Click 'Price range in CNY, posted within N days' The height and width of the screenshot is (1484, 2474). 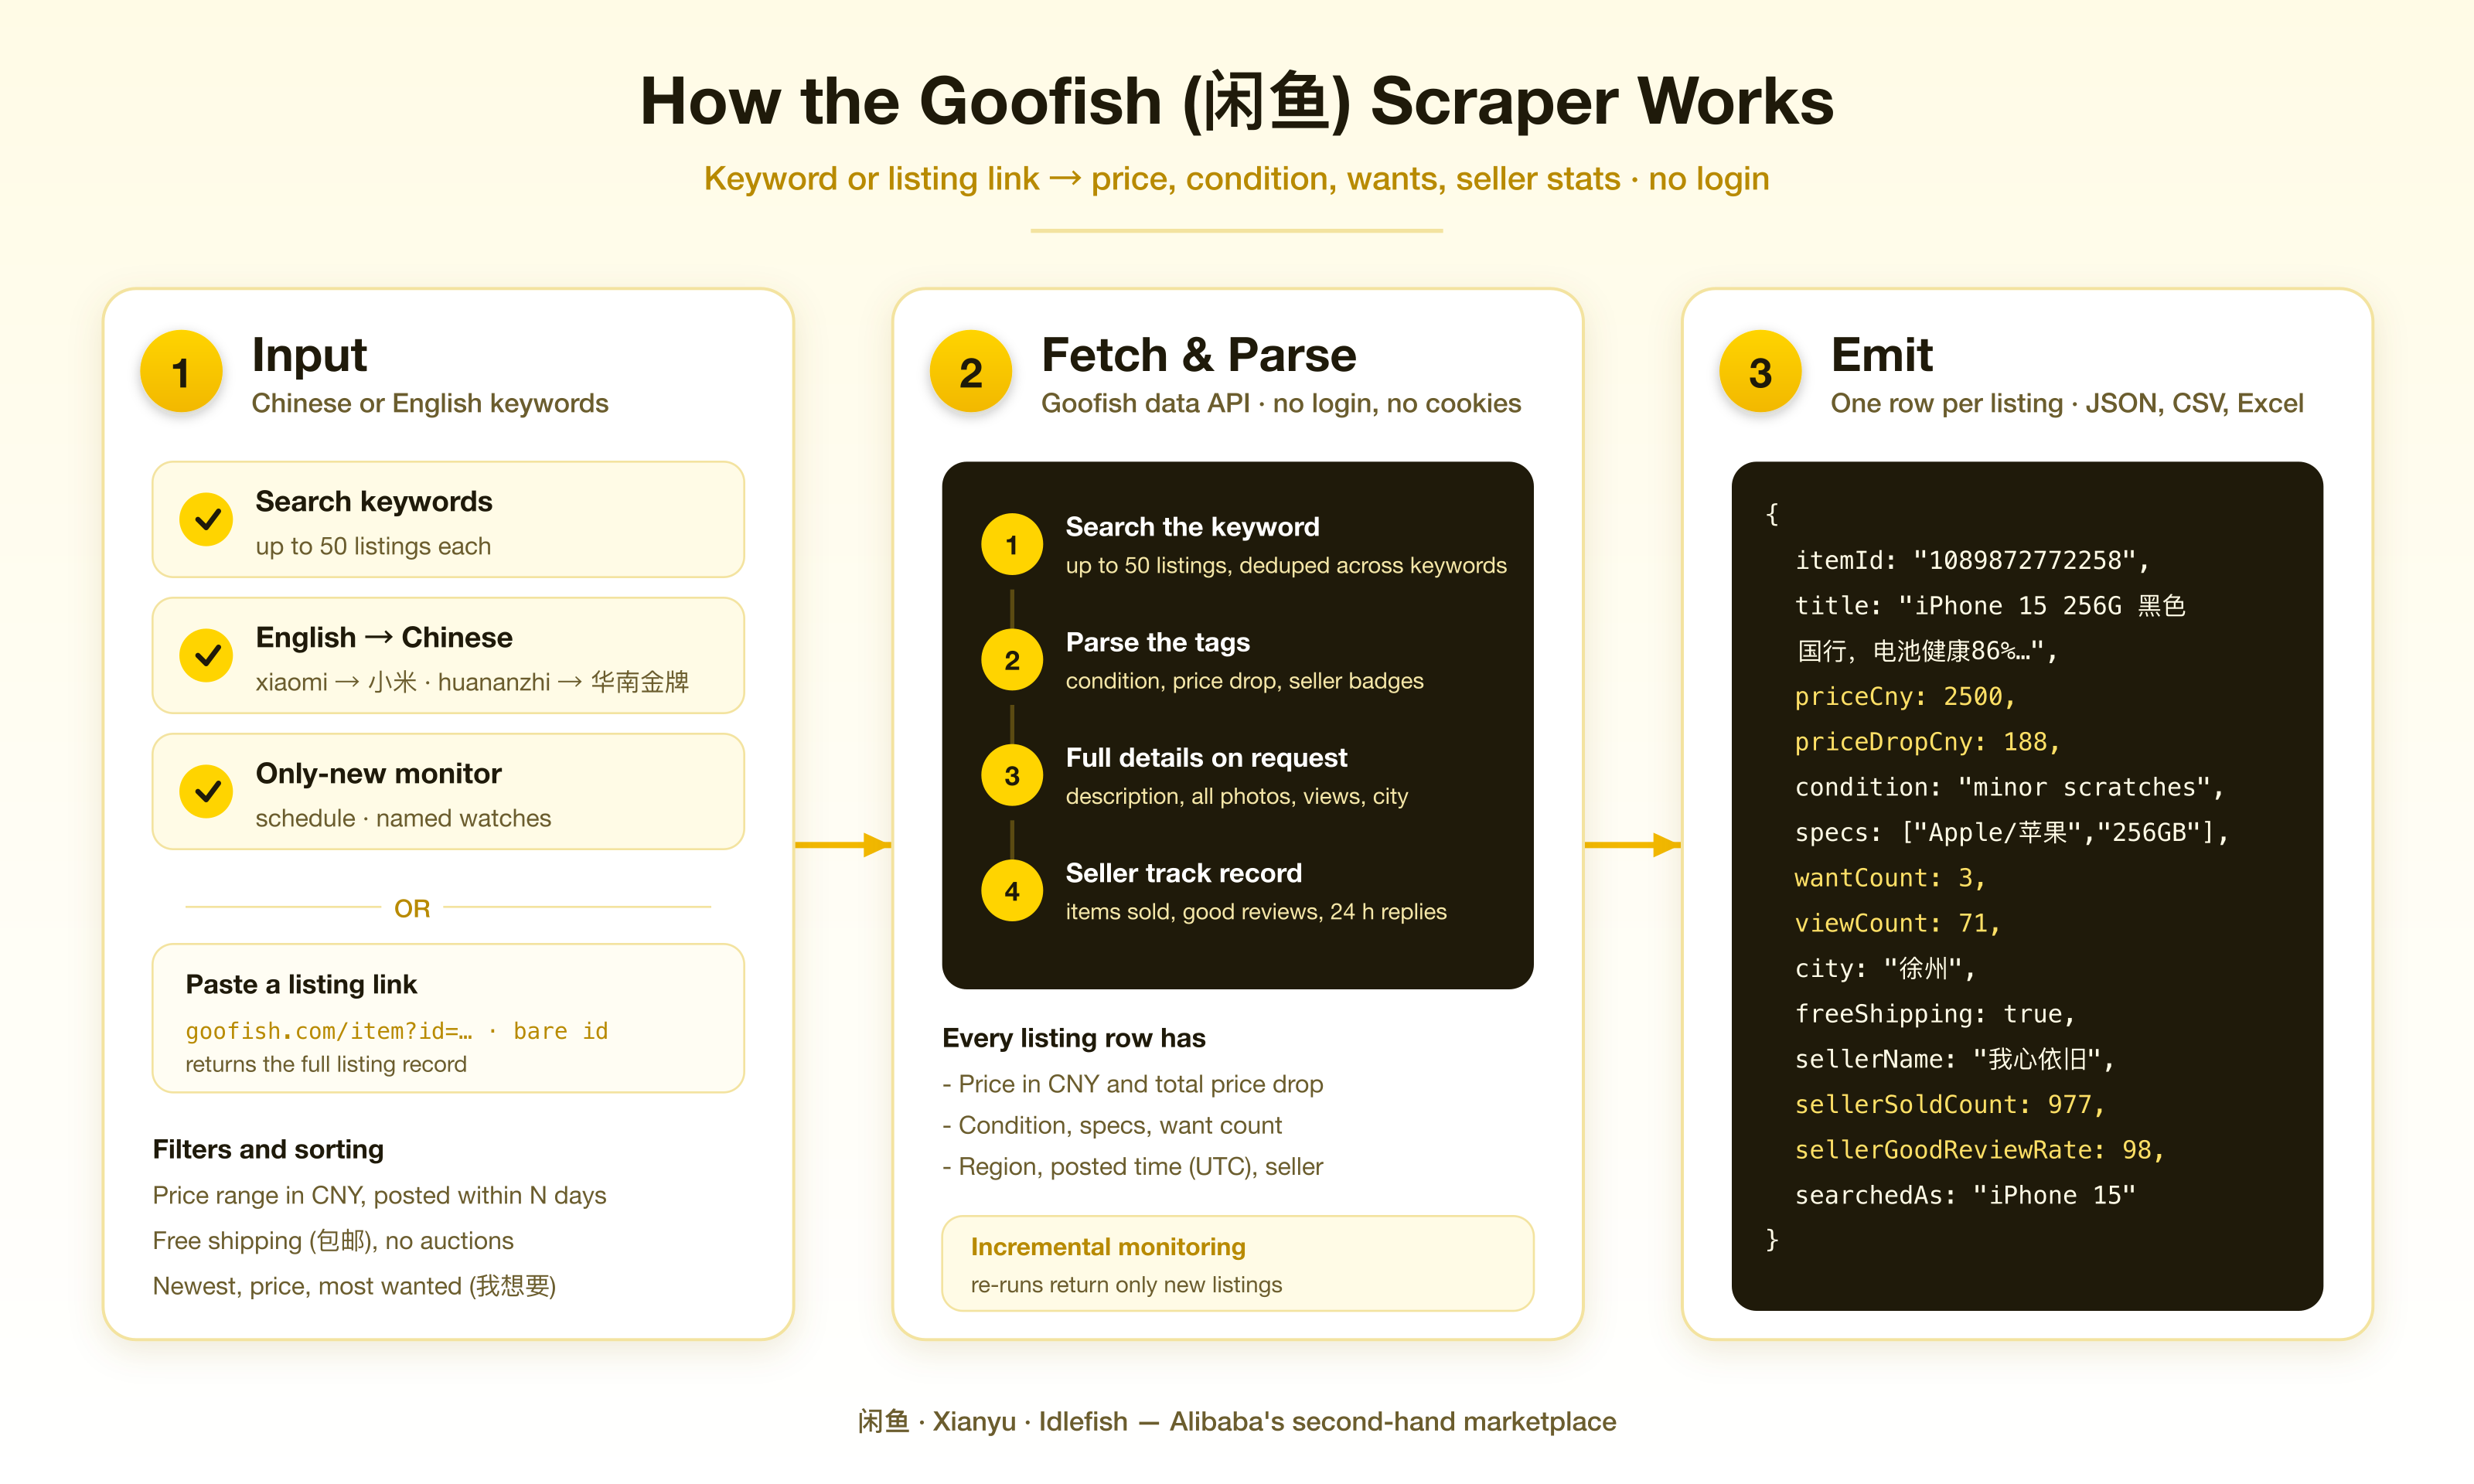click(379, 1195)
